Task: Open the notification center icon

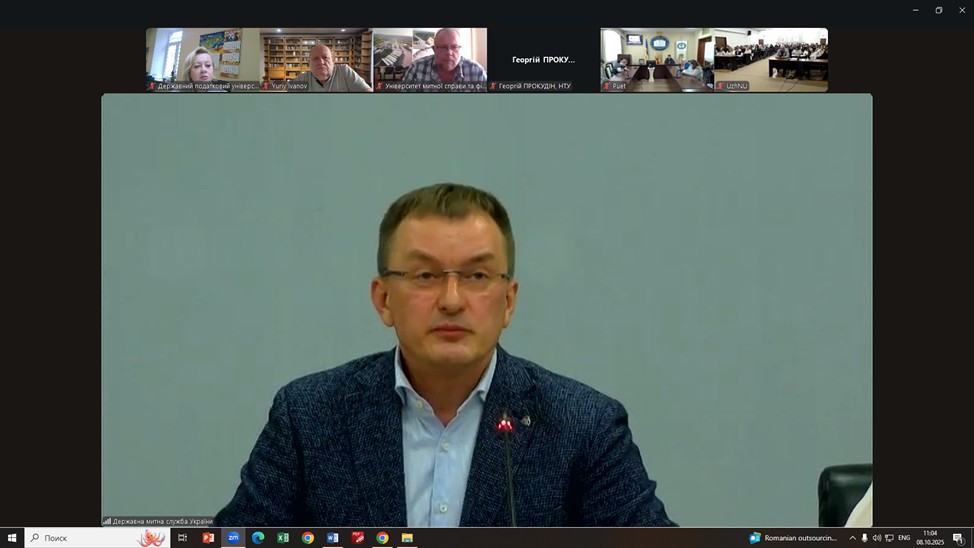Action: [958, 538]
